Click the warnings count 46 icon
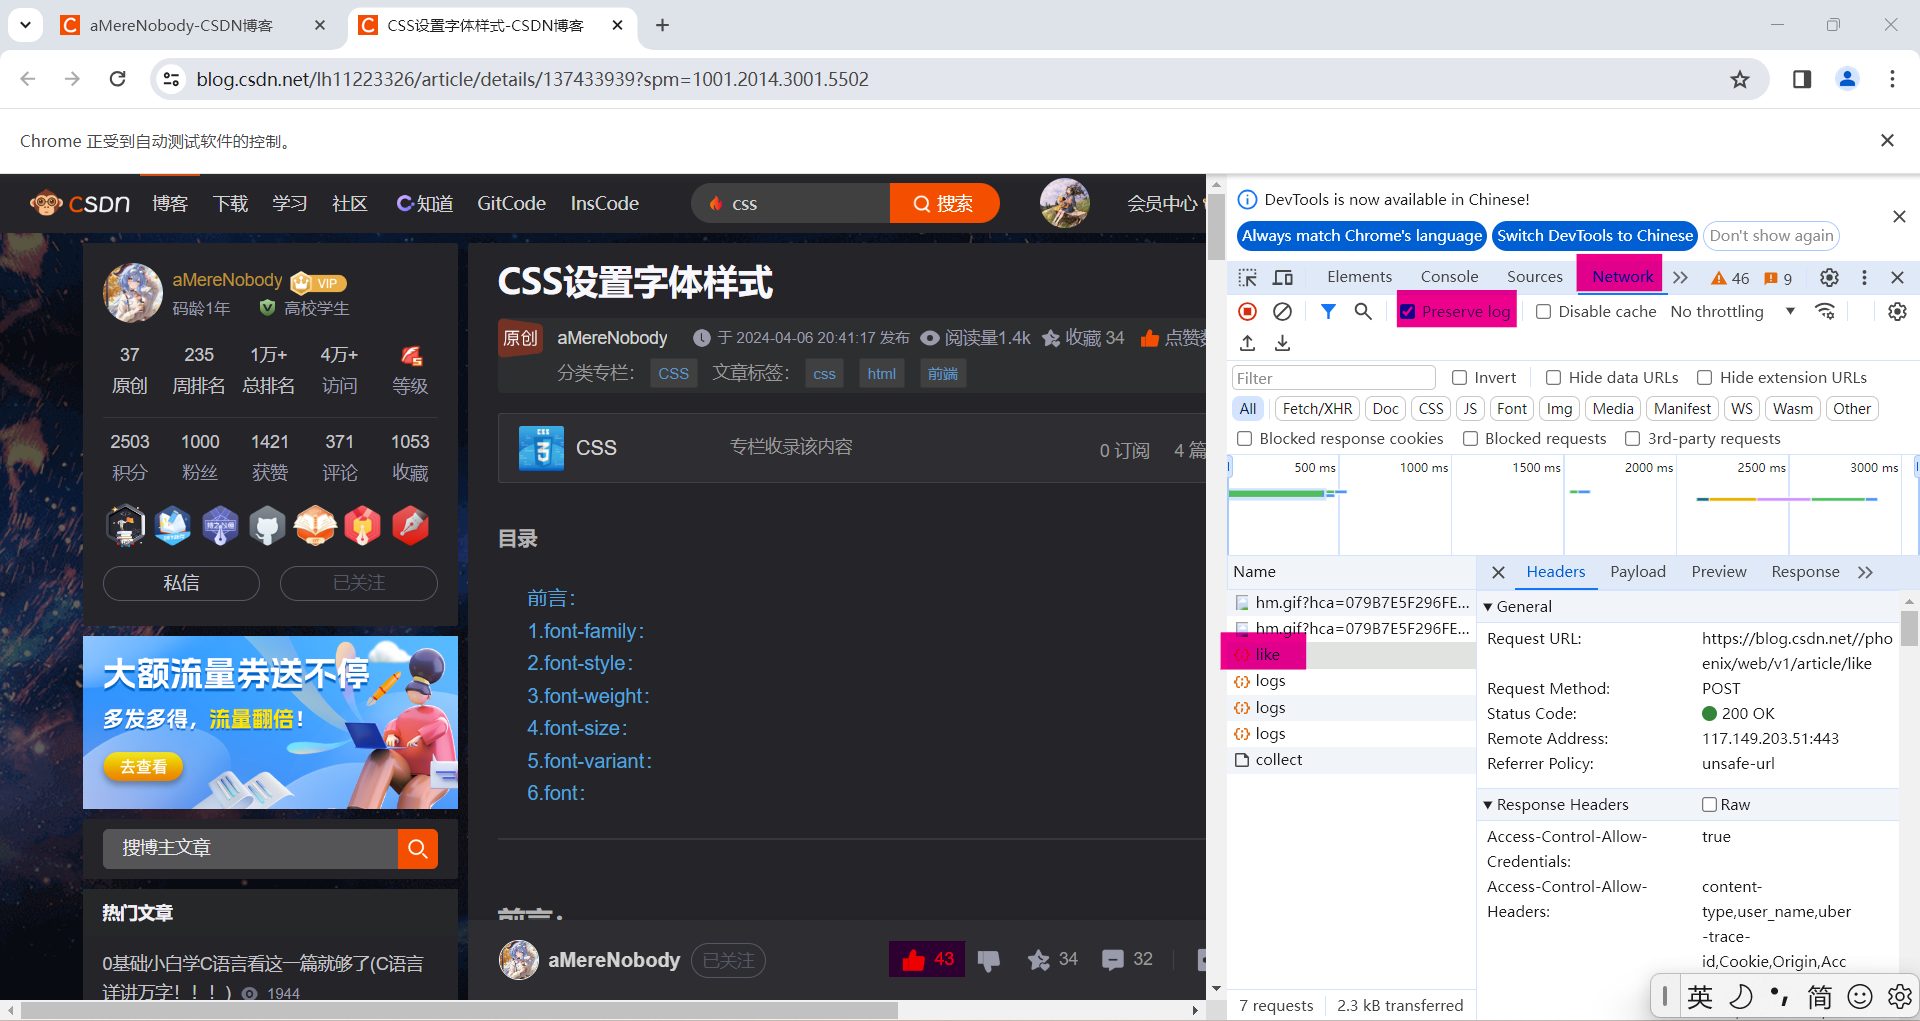The image size is (1920, 1021). pos(1730,278)
